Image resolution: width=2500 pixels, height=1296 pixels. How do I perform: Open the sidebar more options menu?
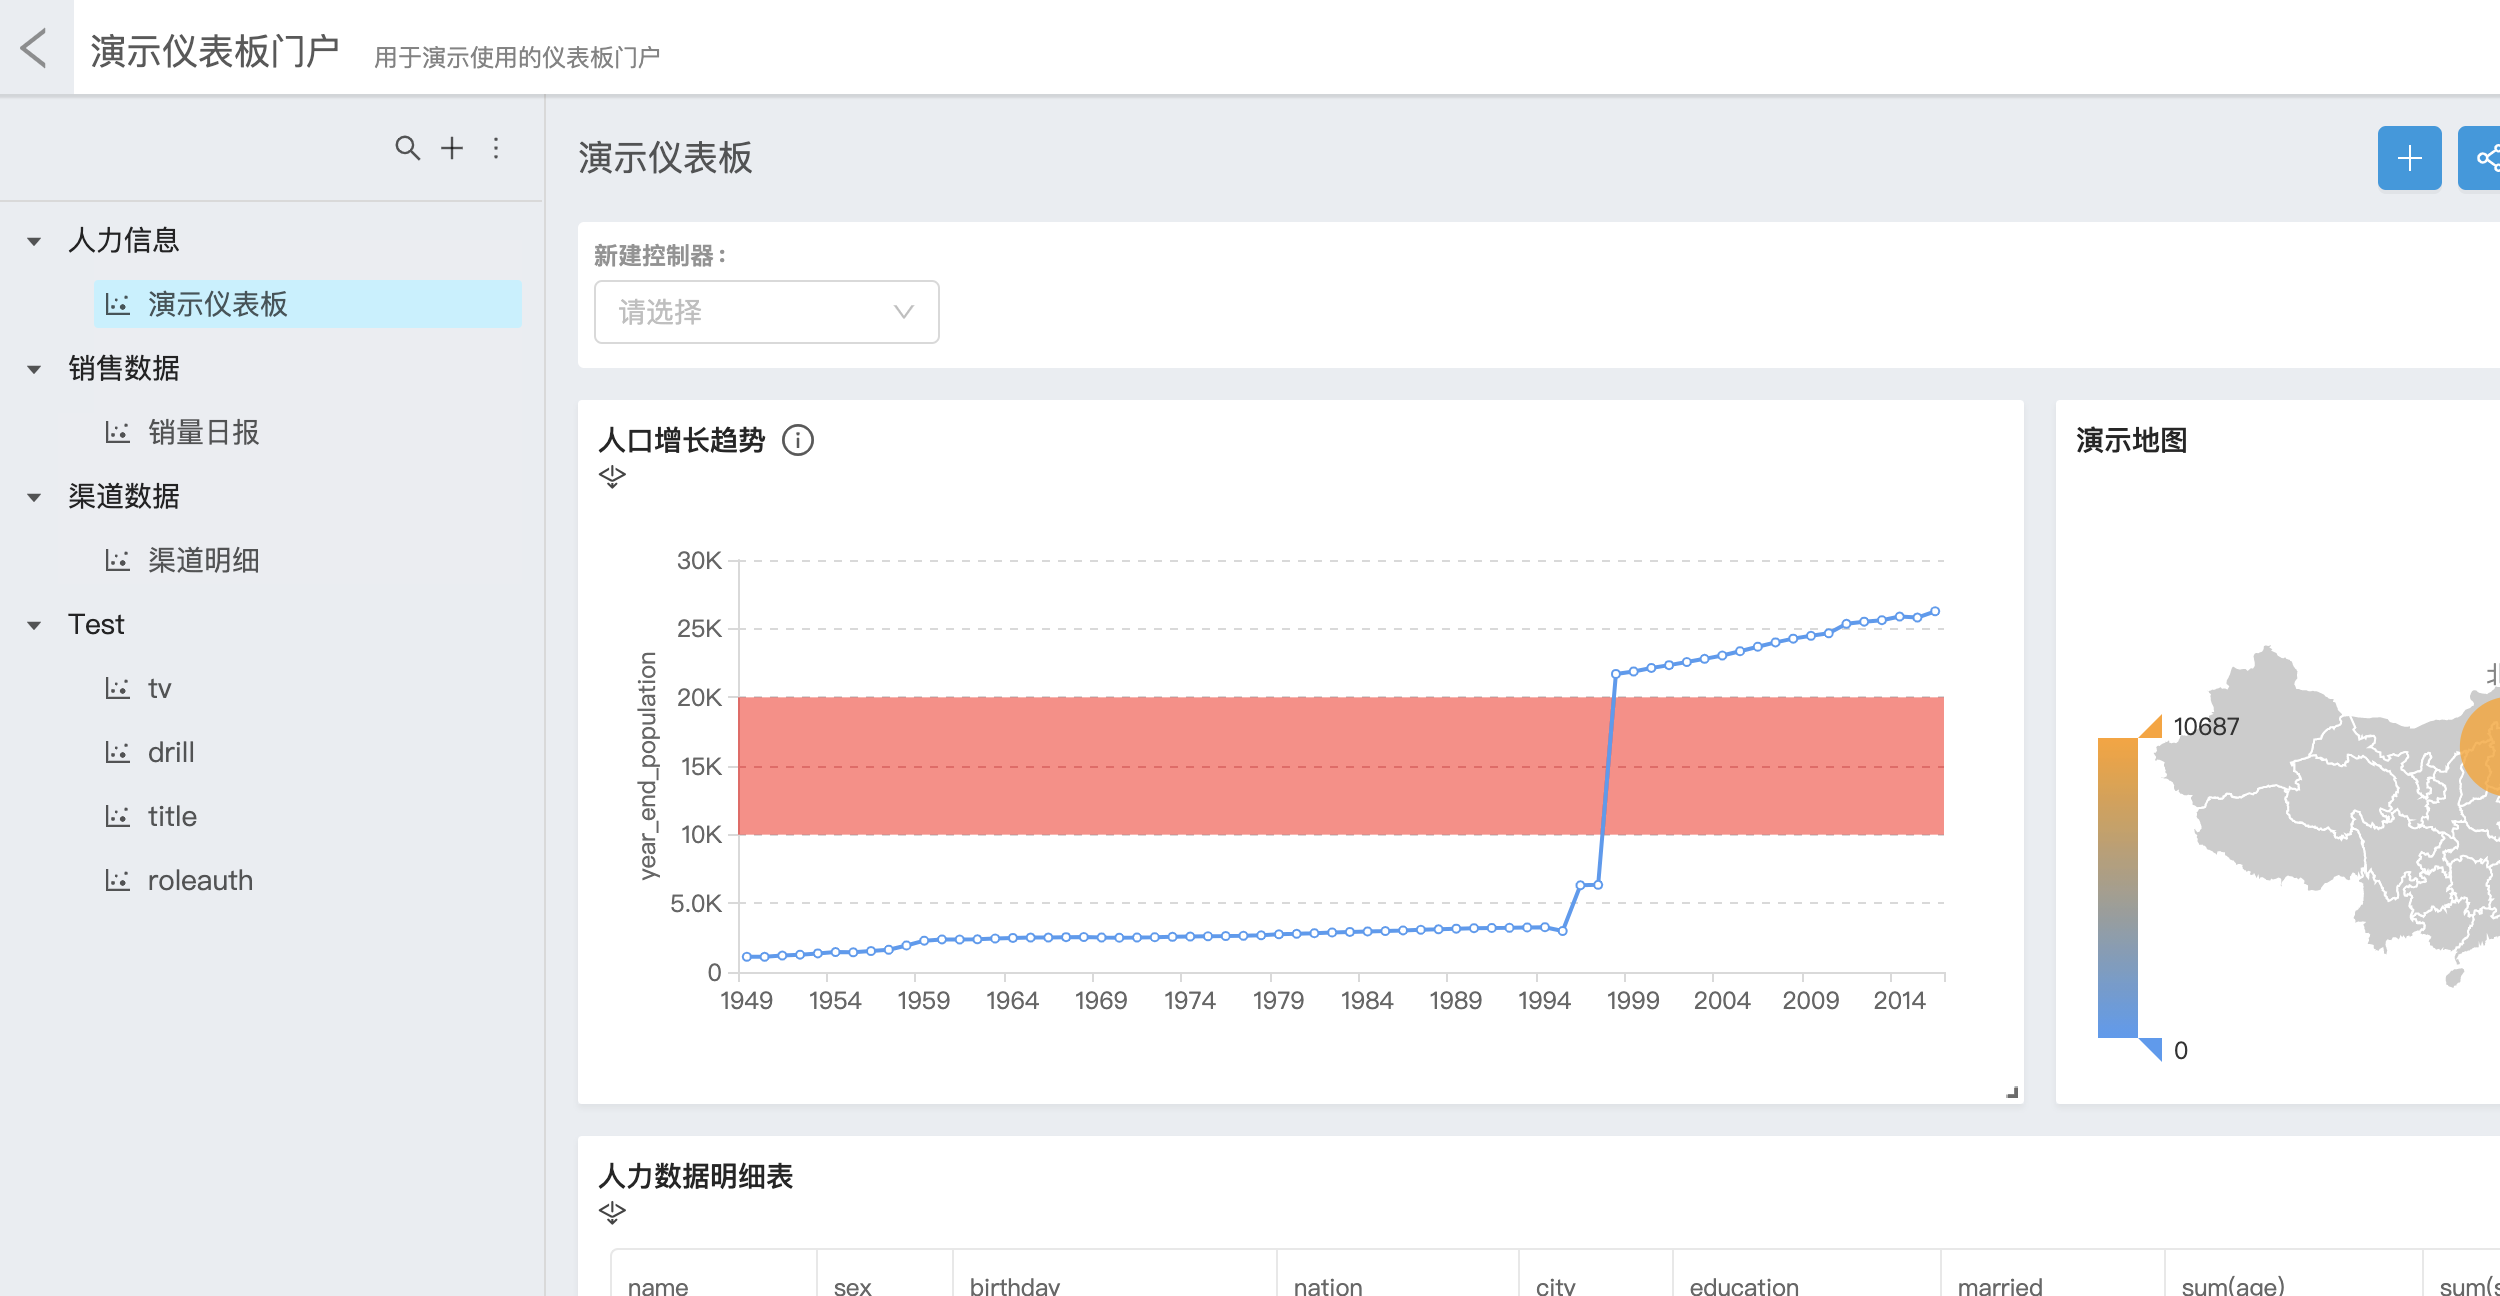tap(496, 148)
